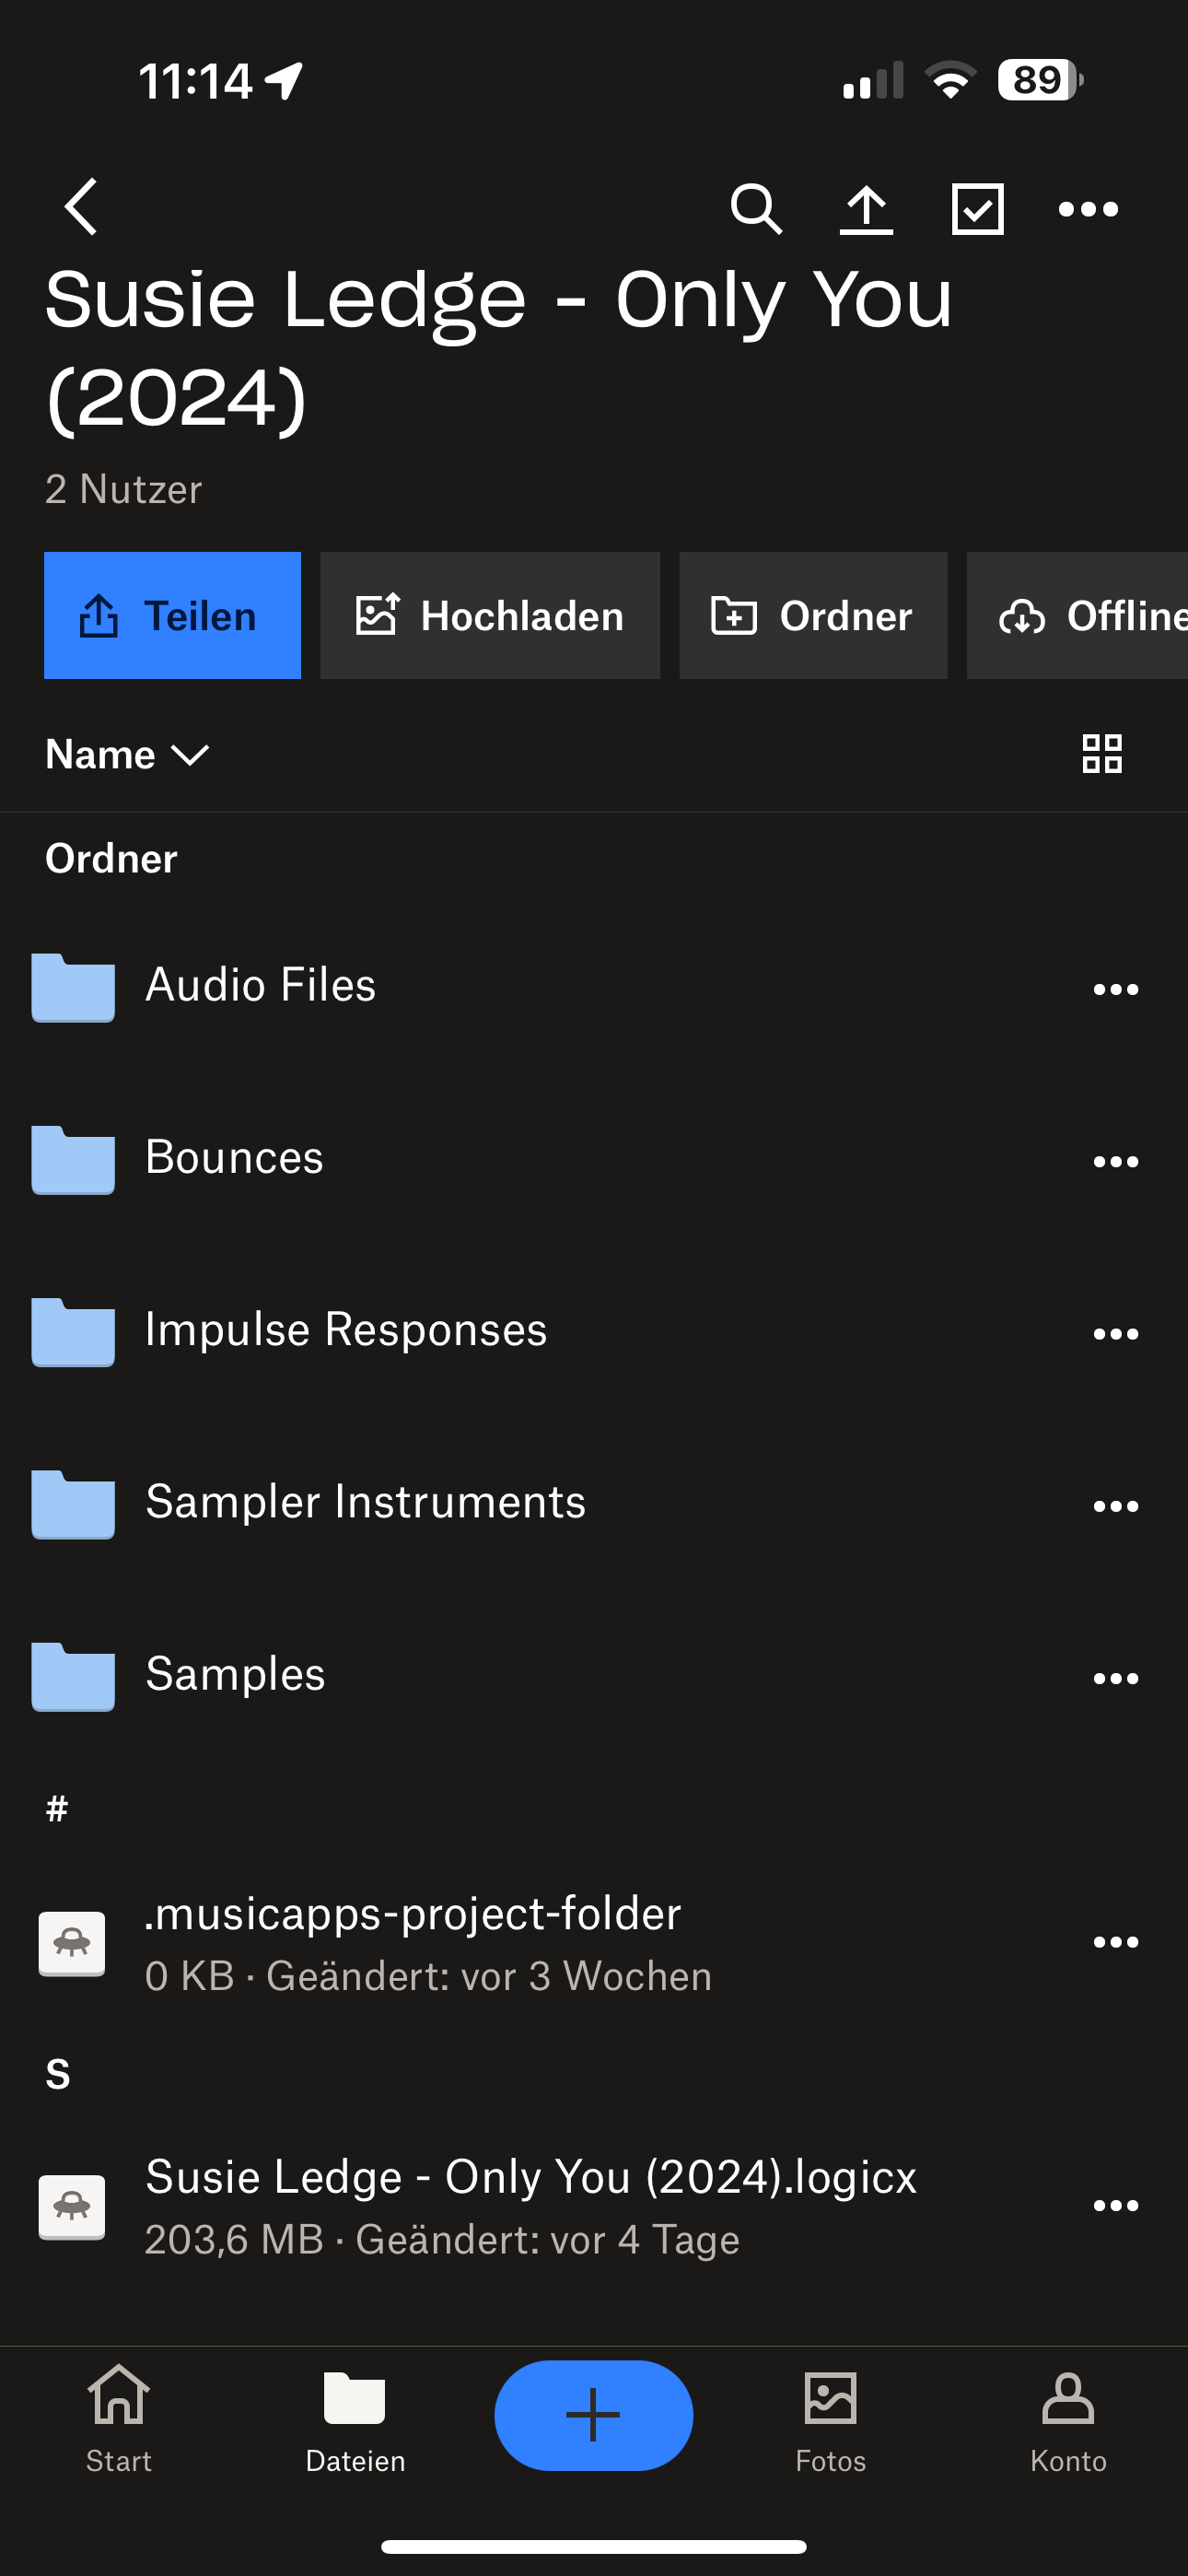
Task: Open the Impulse Responses folder
Action: [346, 1331]
